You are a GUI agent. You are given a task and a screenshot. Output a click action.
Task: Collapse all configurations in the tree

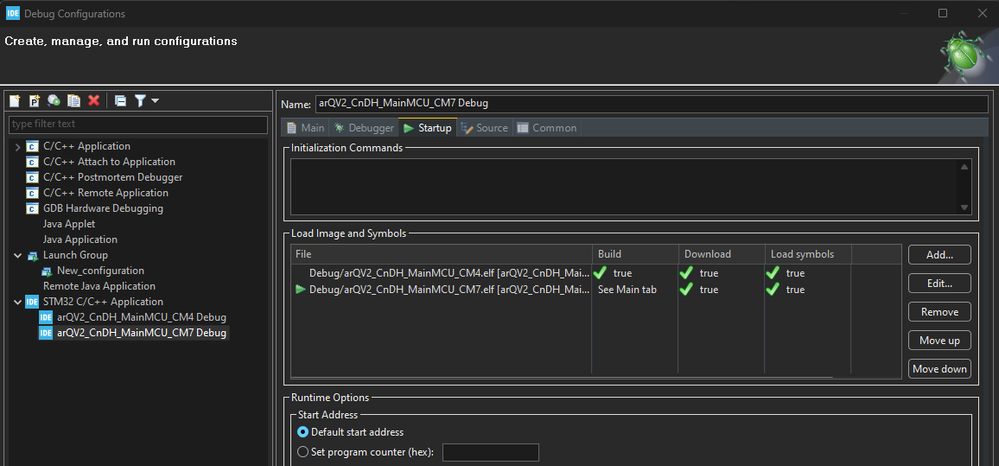pyautogui.click(x=120, y=101)
